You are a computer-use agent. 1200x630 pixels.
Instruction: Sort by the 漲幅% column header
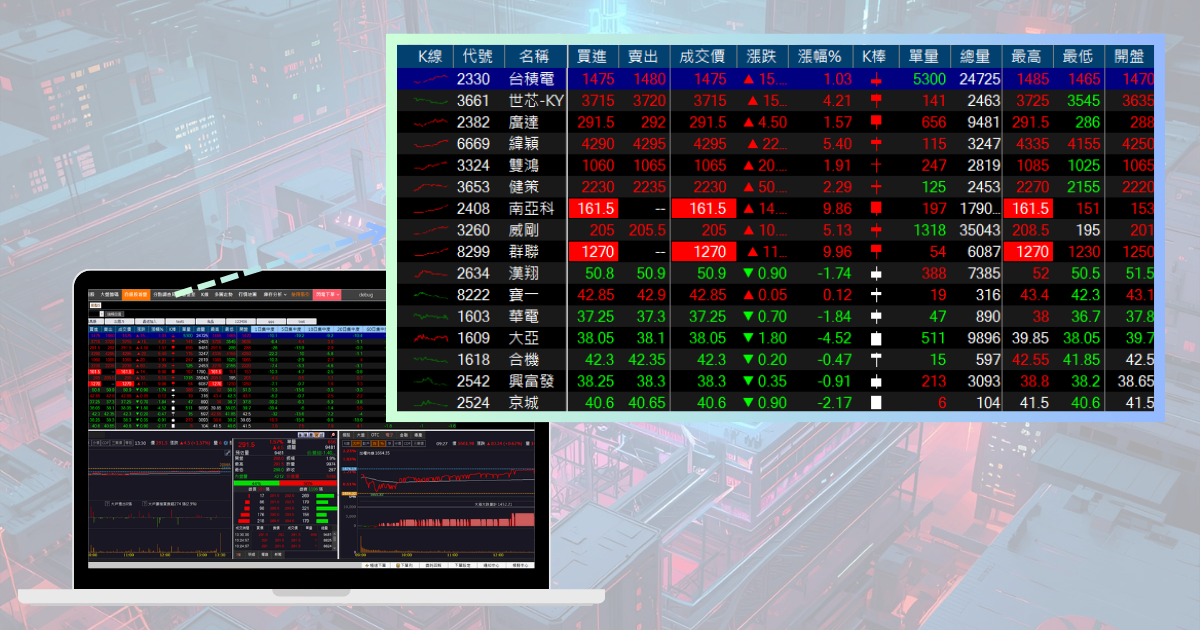(819, 56)
